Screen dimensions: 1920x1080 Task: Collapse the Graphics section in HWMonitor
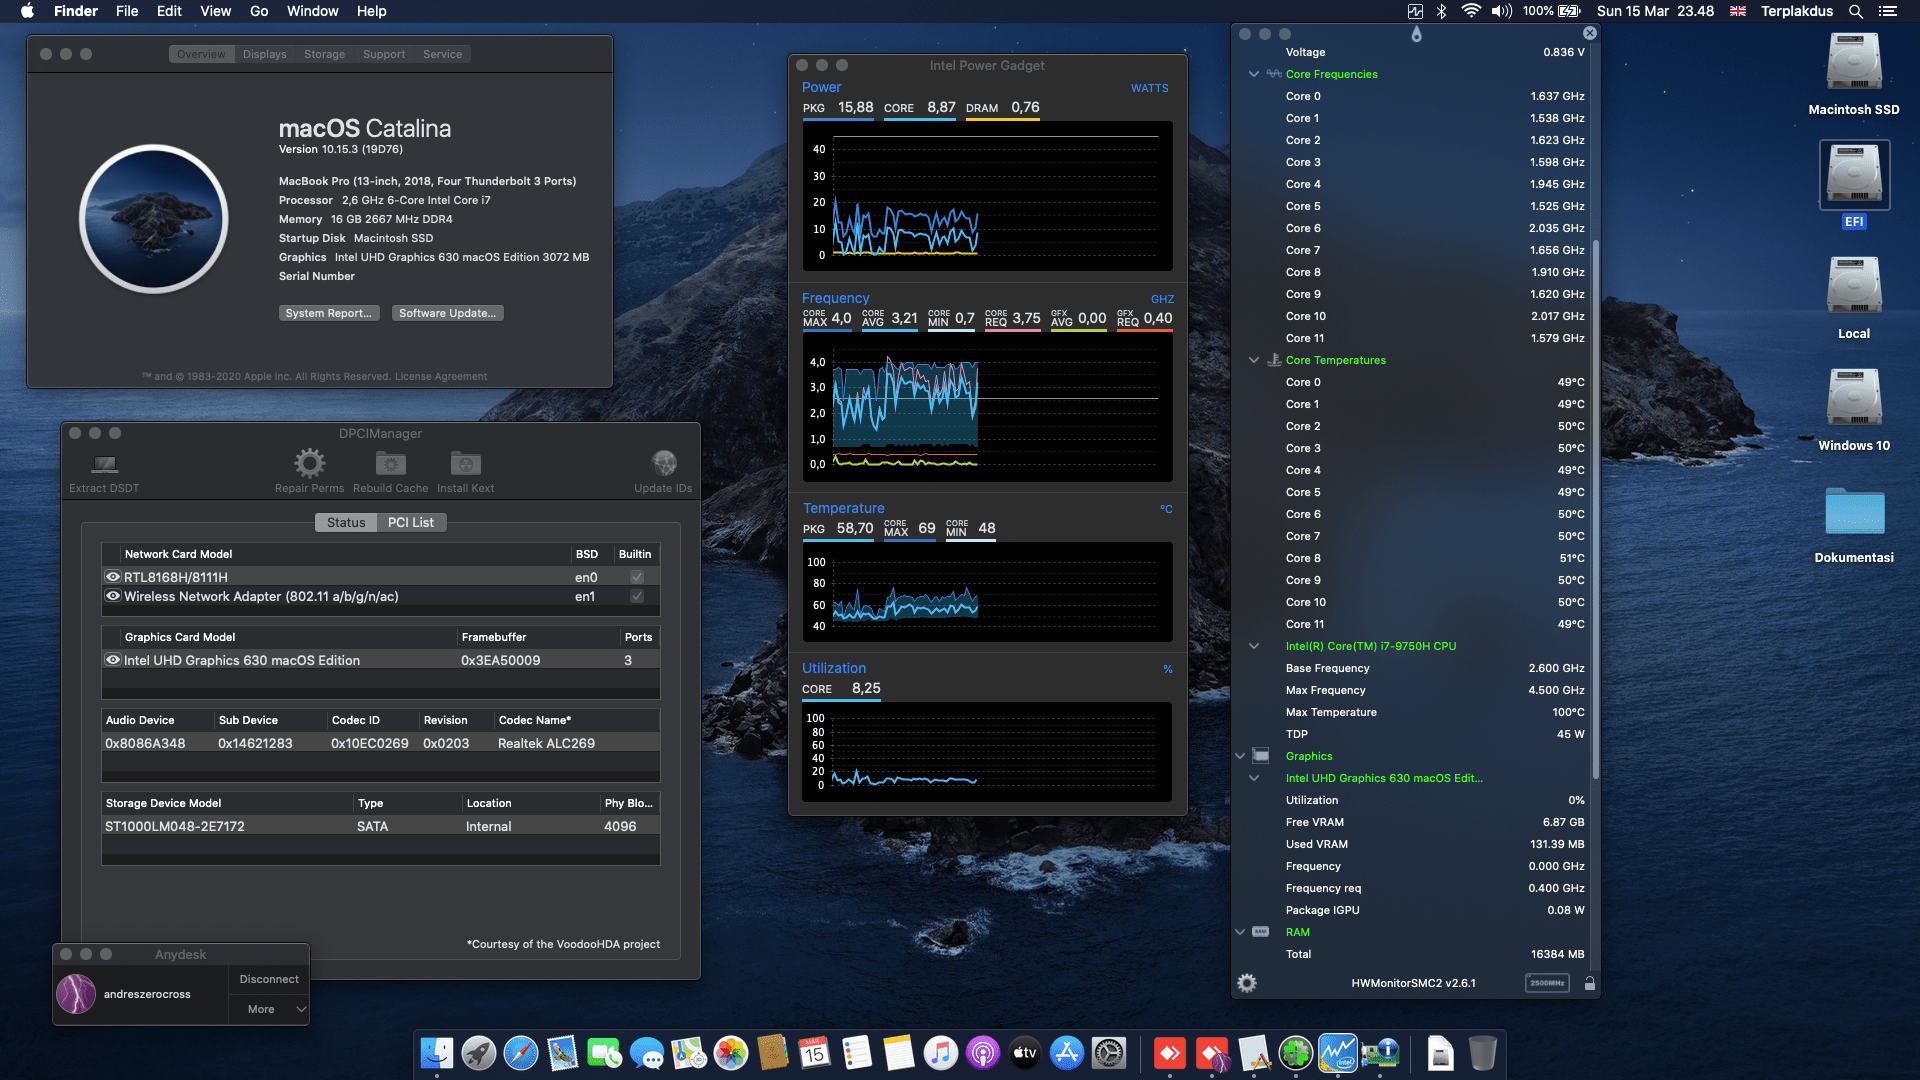click(1241, 756)
